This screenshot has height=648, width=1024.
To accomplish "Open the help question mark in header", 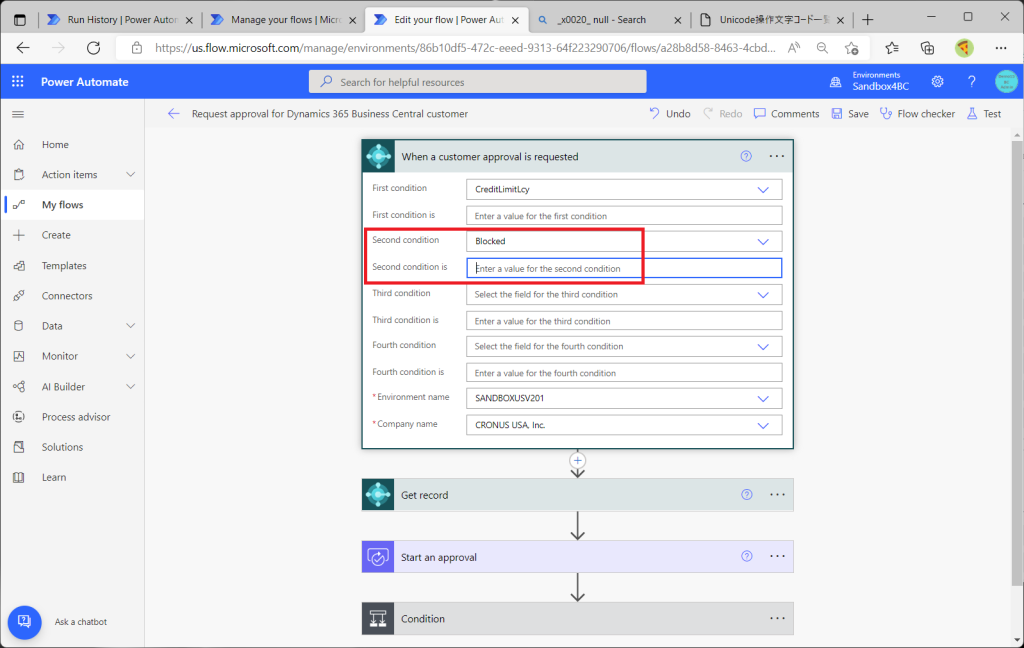I will [x=971, y=82].
